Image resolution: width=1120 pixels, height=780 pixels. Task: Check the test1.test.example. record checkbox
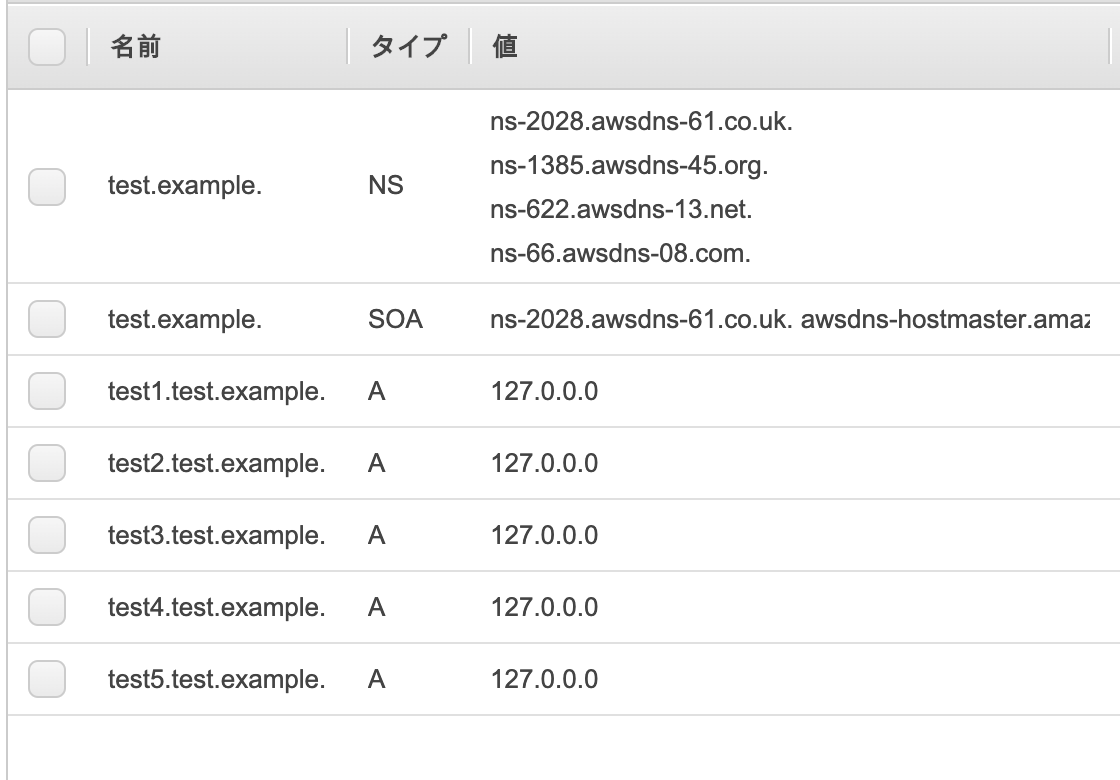click(x=47, y=391)
